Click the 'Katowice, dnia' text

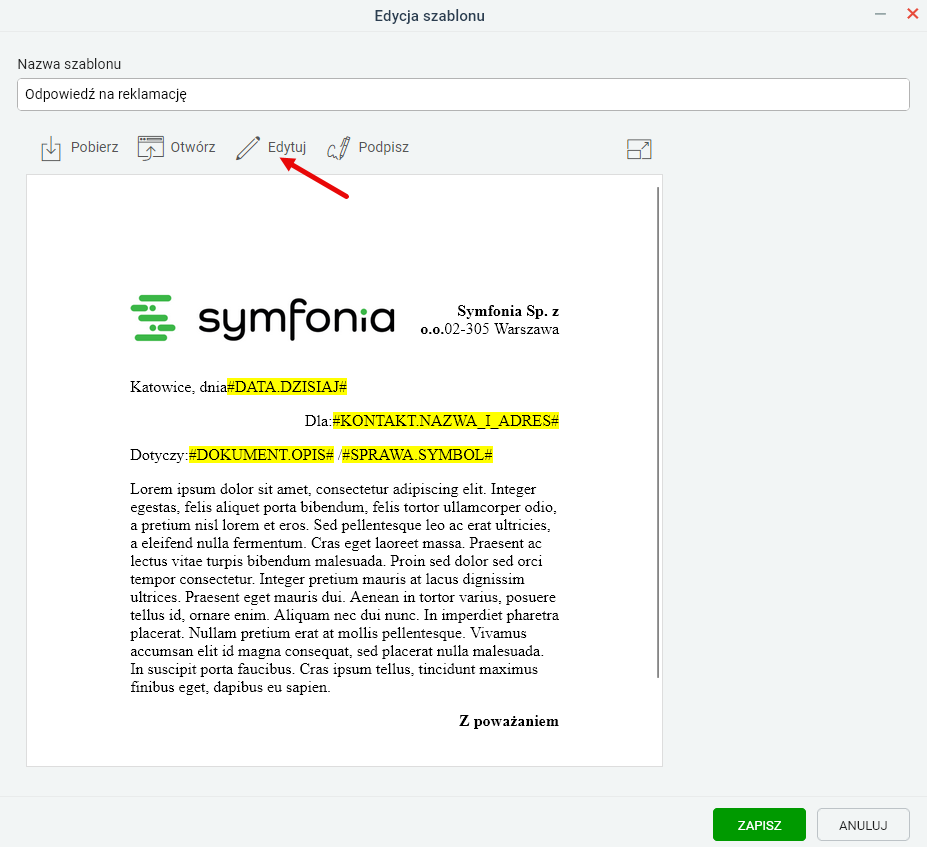click(179, 387)
